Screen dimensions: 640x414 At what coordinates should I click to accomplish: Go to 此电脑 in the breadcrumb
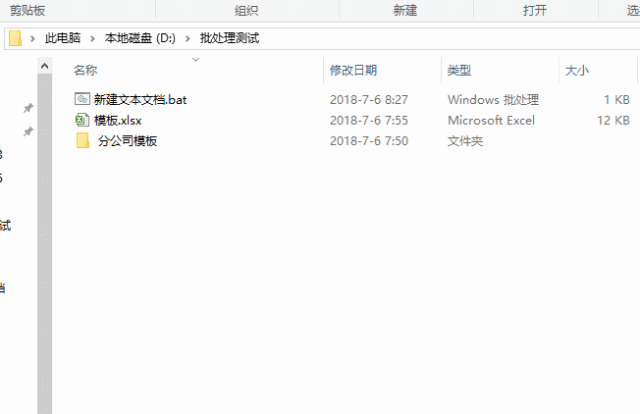tap(63, 38)
